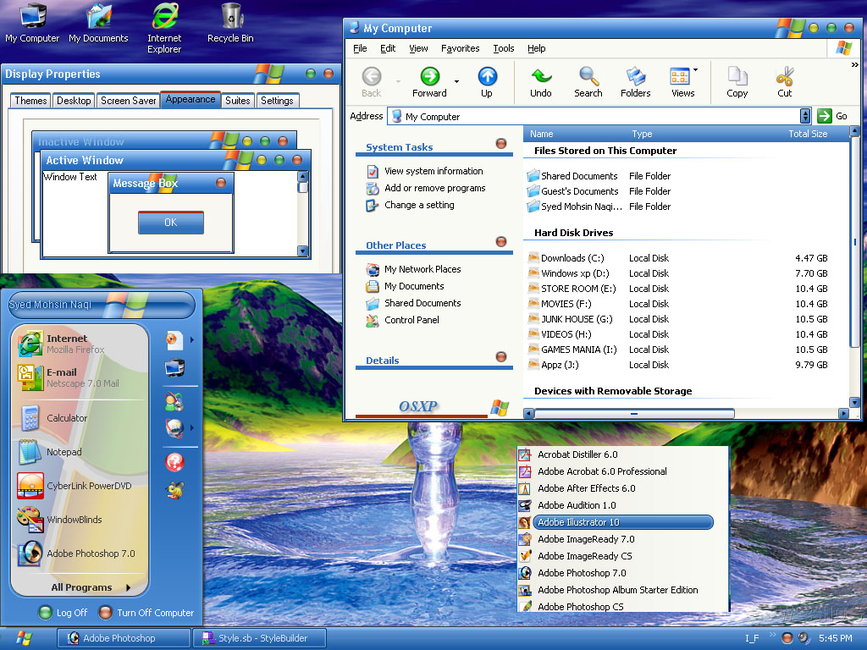867x650 pixels.
Task: Collapse the System Tasks panel
Action: pyautogui.click(x=502, y=144)
